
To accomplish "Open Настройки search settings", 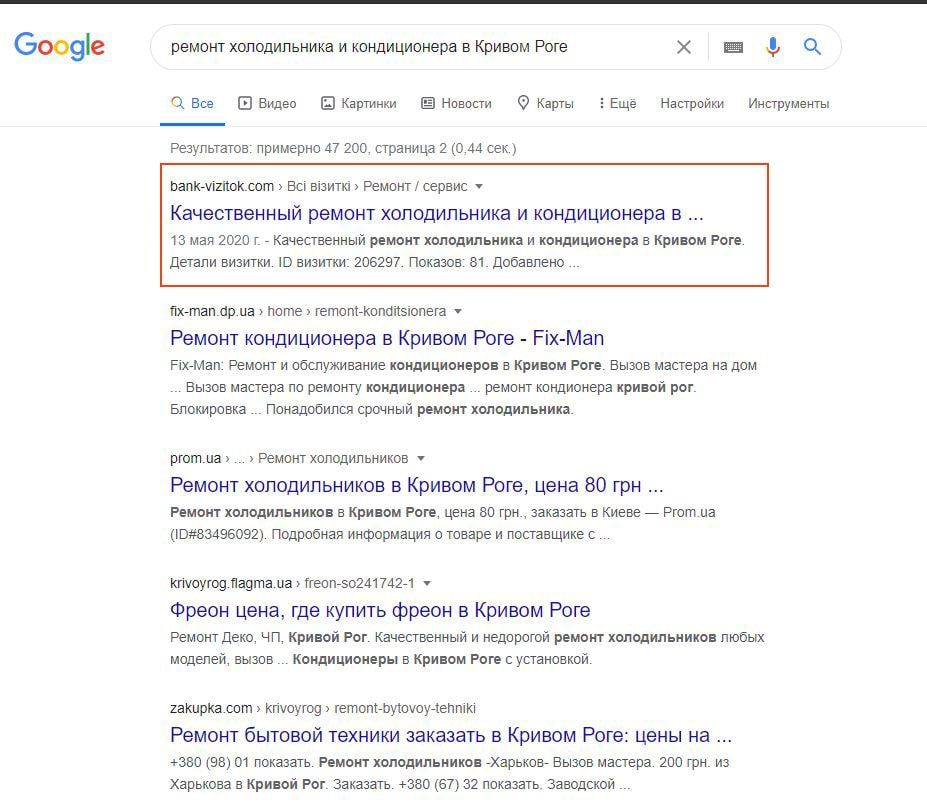I will pyautogui.click(x=692, y=103).
